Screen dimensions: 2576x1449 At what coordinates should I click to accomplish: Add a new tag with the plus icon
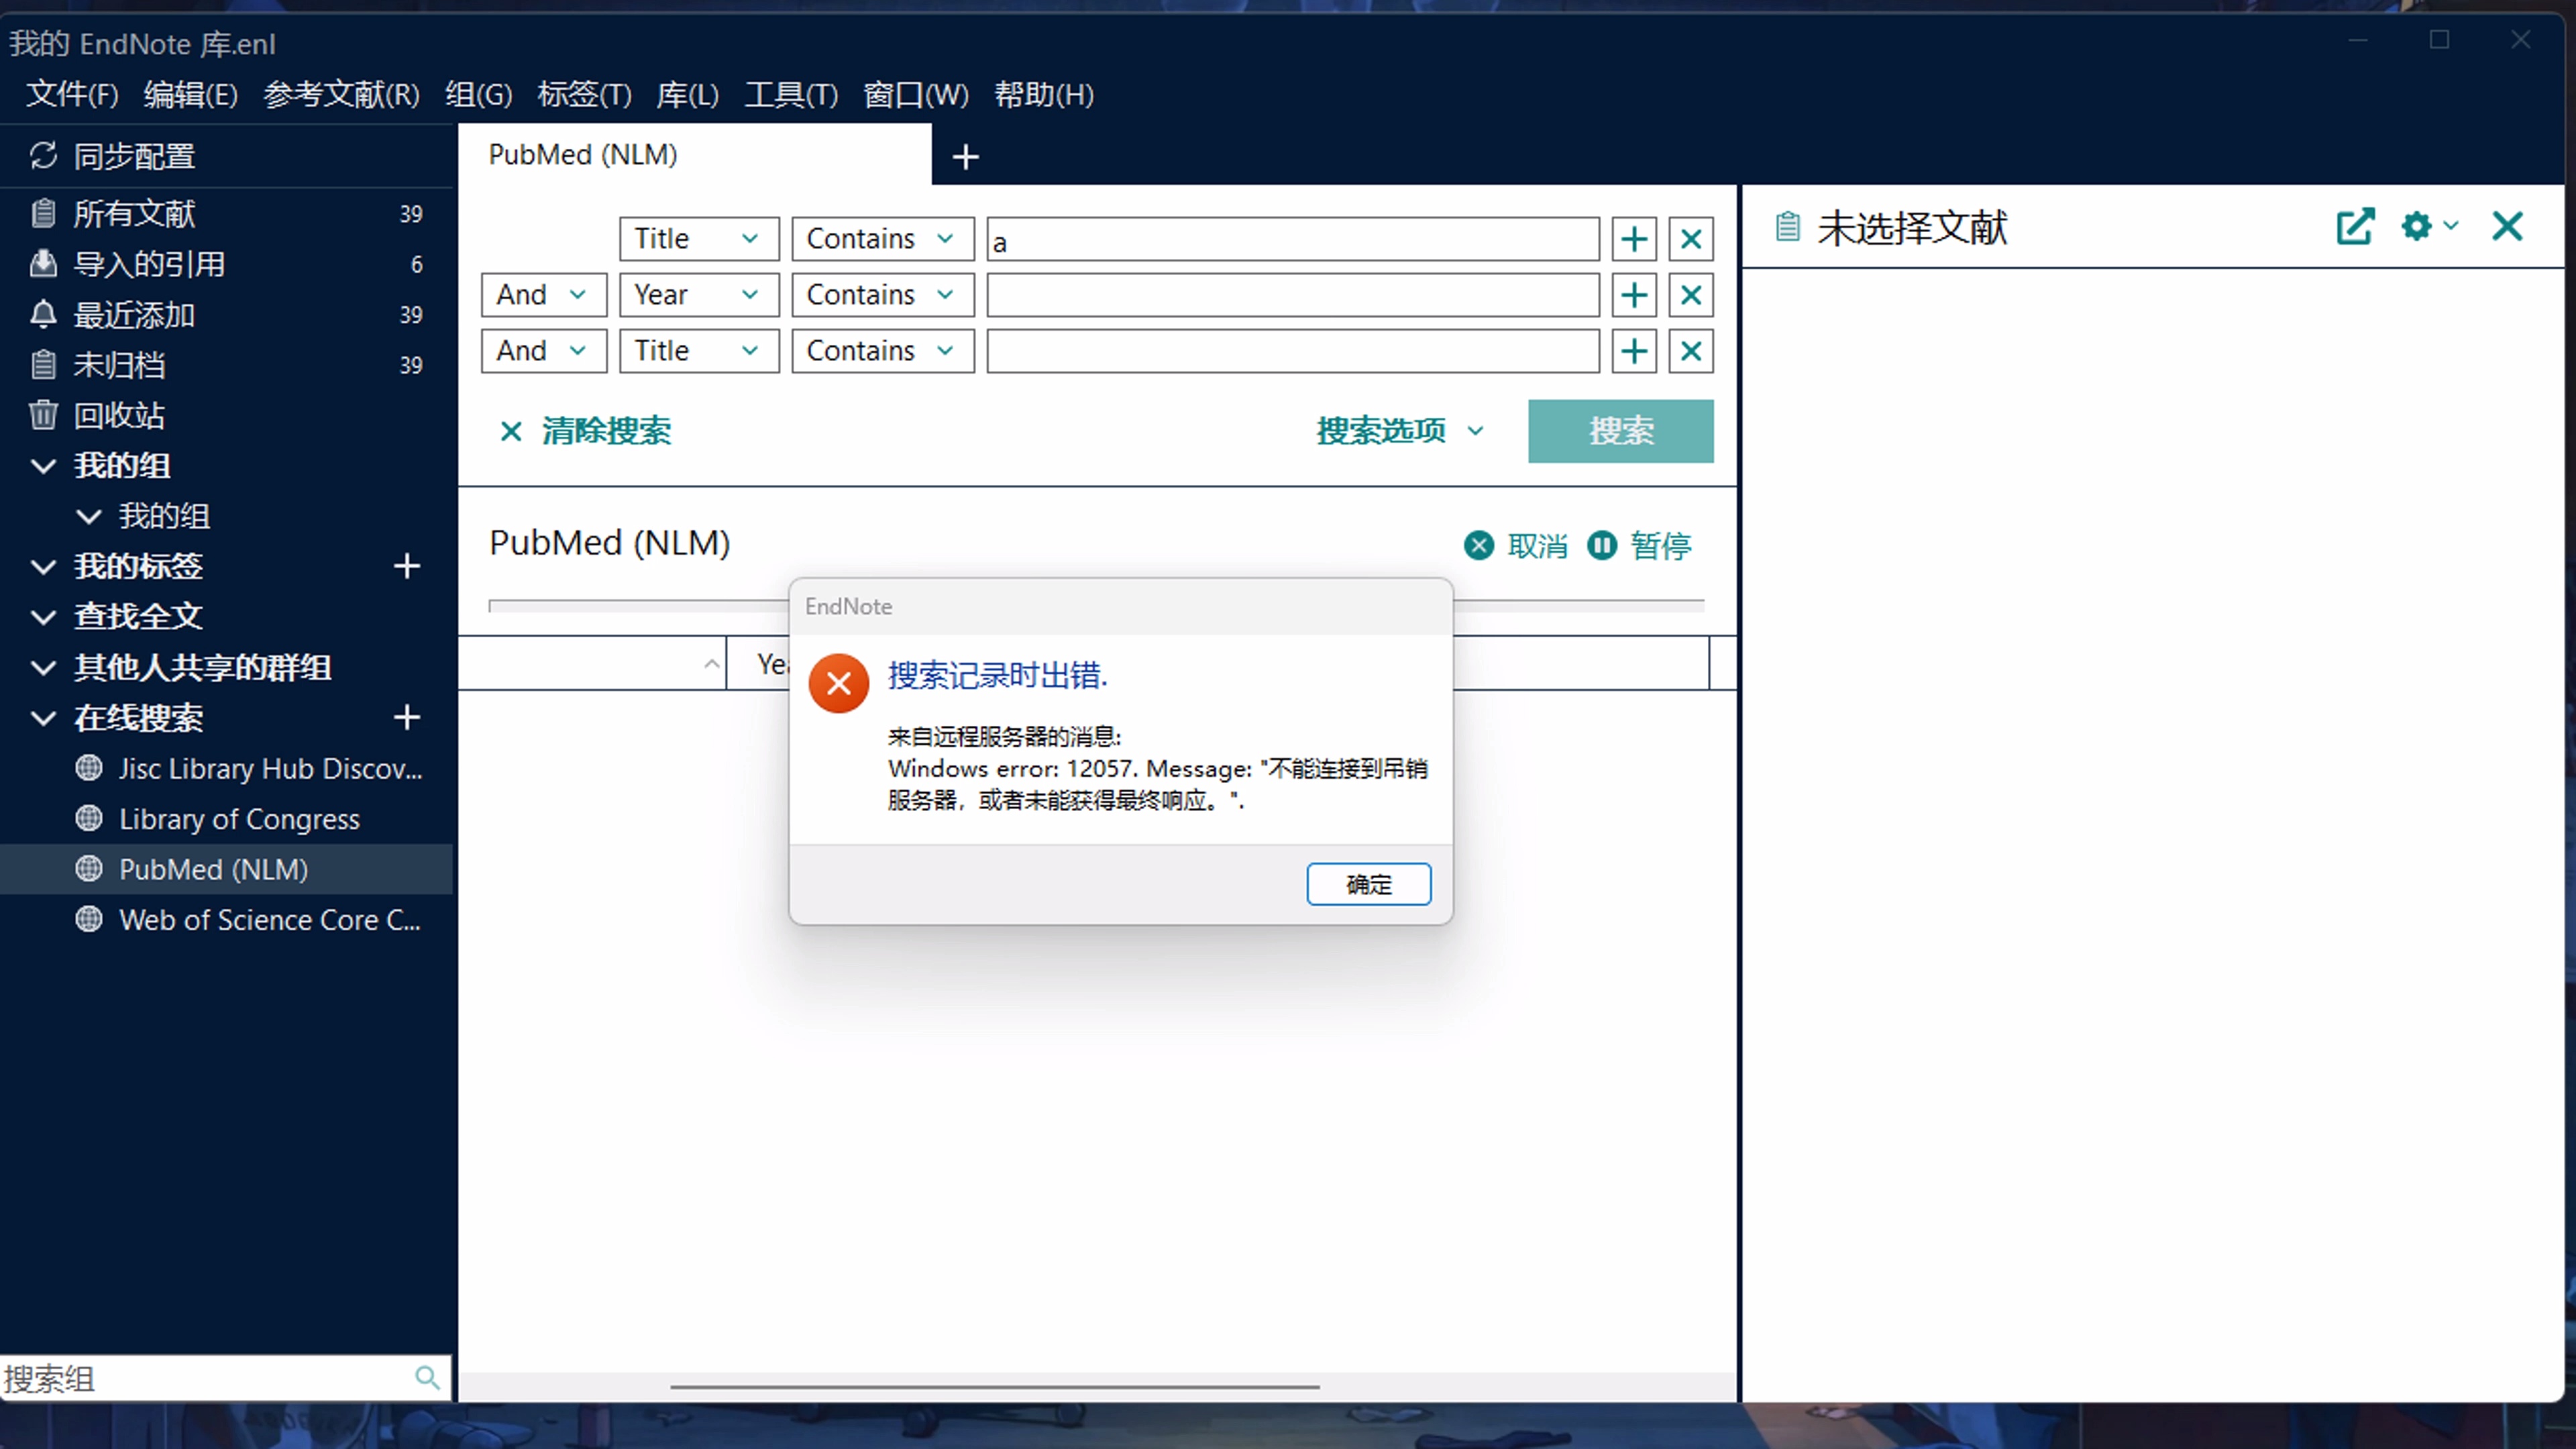point(407,566)
